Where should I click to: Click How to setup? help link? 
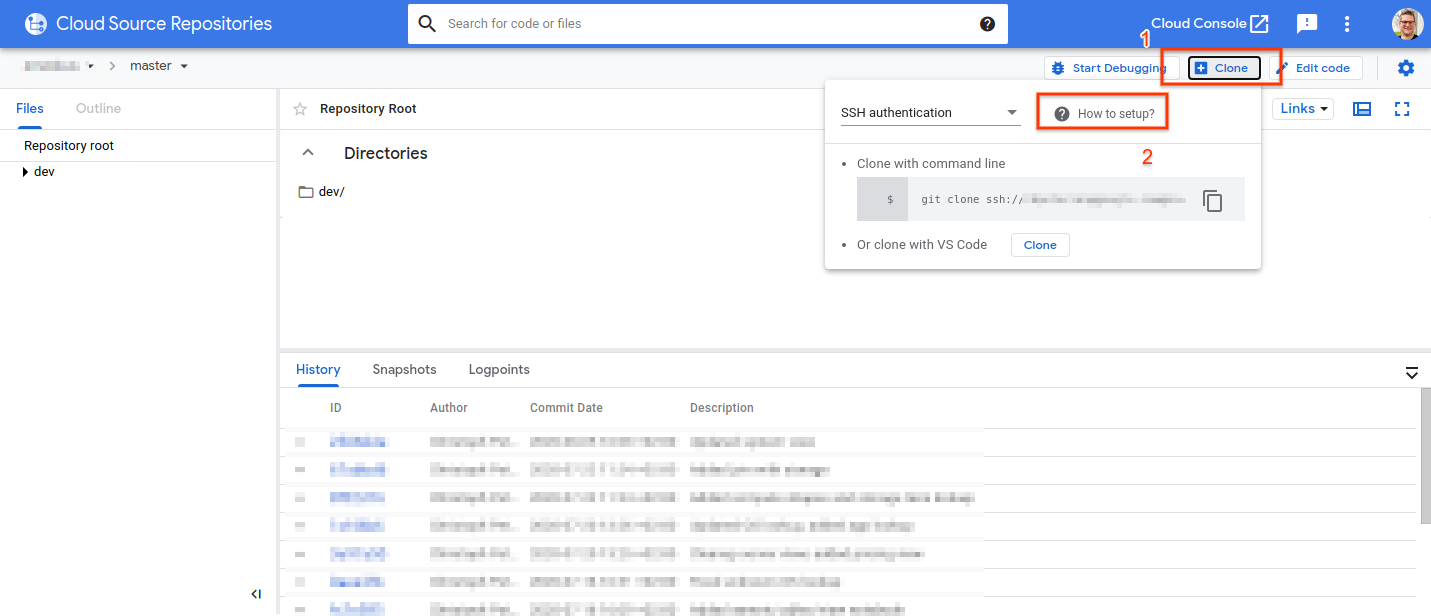pyautogui.click(x=1104, y=114)
